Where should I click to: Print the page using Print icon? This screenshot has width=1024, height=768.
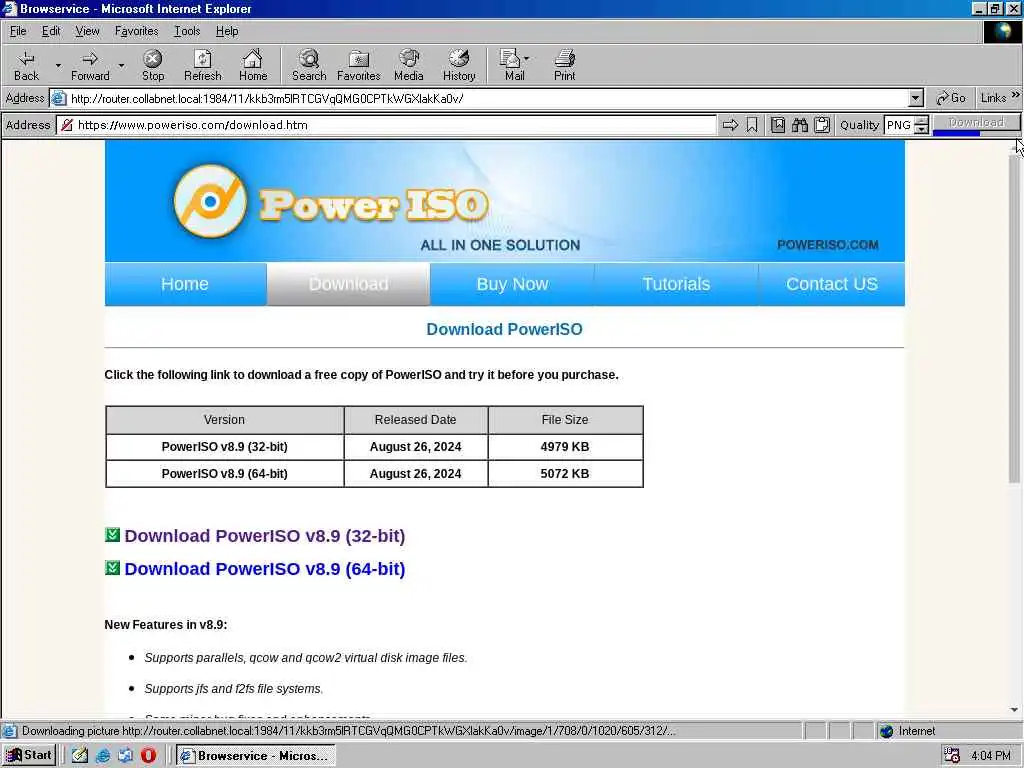564,65
